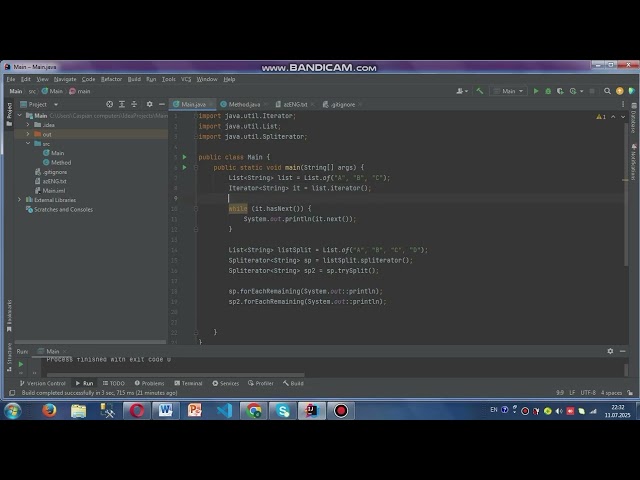This screenshot has width=640, height=480.
Task: Expand the .idea folder
Action: (x=28, y=125)
